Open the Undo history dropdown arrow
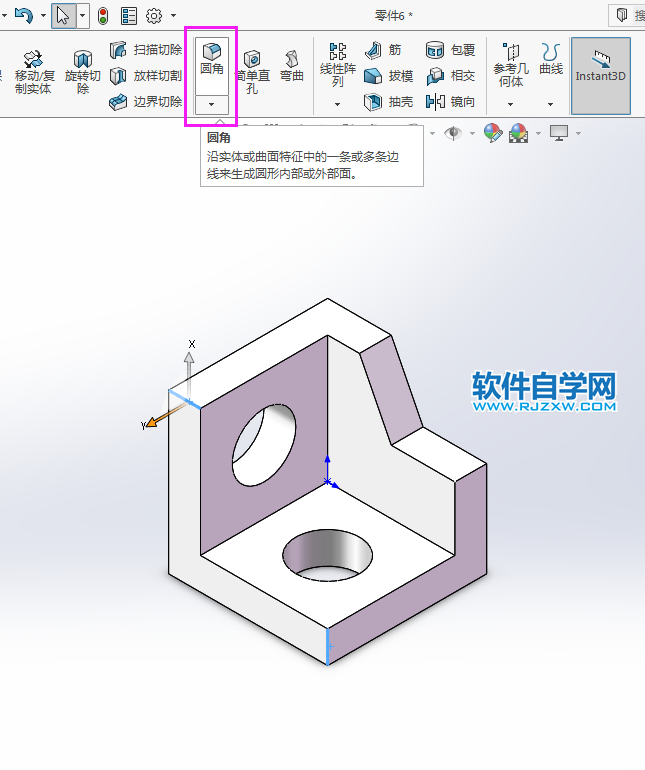Image resolution: width=645 pixels, height=770 pixels. 43,16
